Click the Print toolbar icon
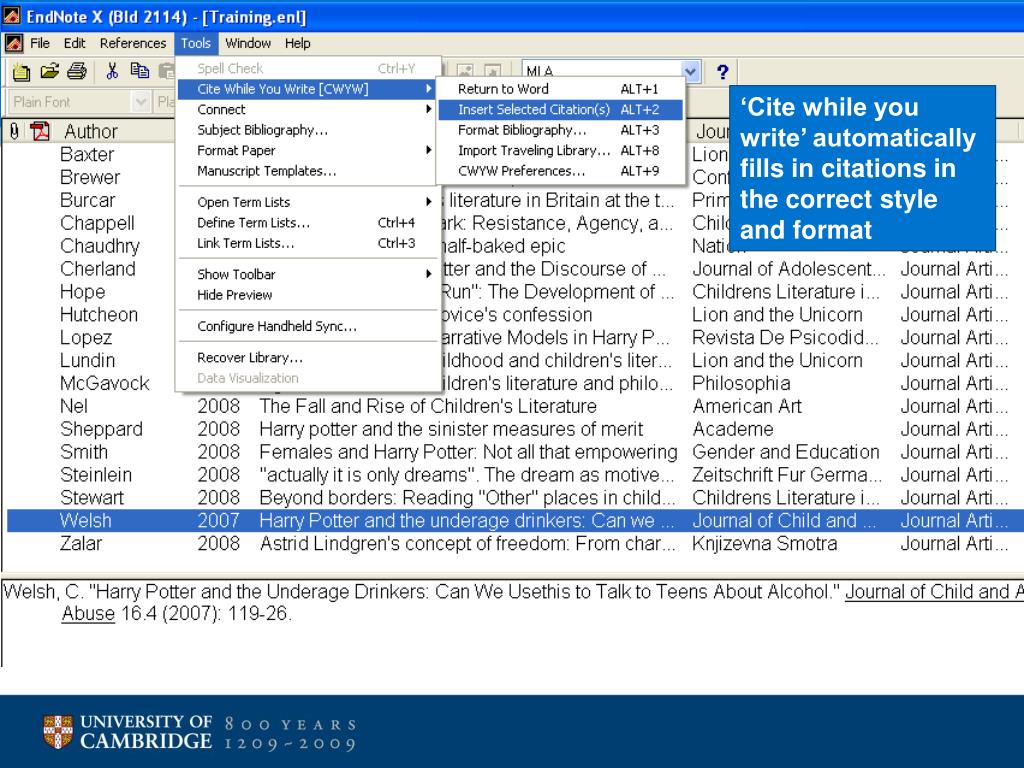This screenshot has height=768, width=1024. [x=77, y=71]
